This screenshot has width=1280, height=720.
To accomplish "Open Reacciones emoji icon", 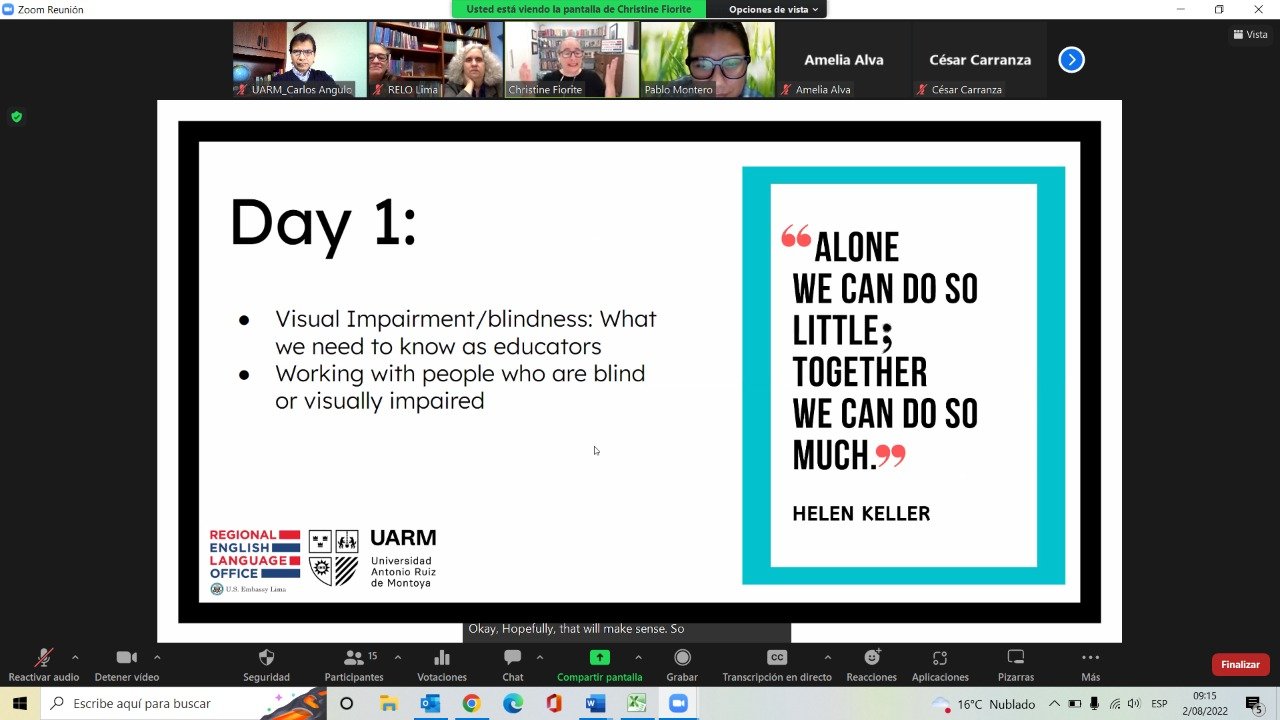I will [x=871, y=658].
